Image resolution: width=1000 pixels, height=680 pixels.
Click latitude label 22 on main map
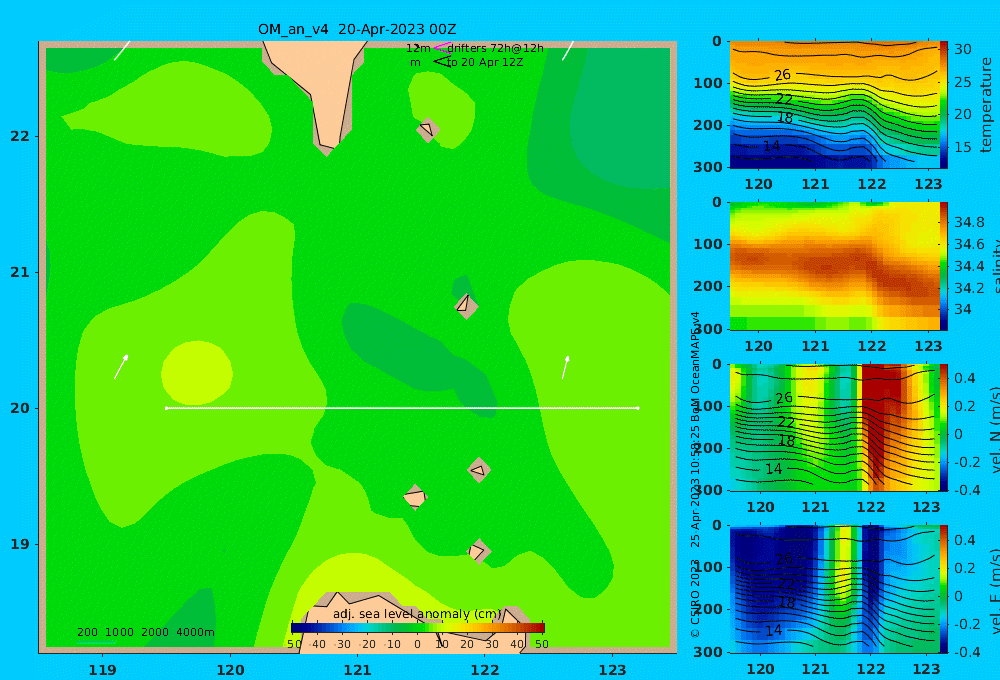pyautogui.click(x=20, y=136)
